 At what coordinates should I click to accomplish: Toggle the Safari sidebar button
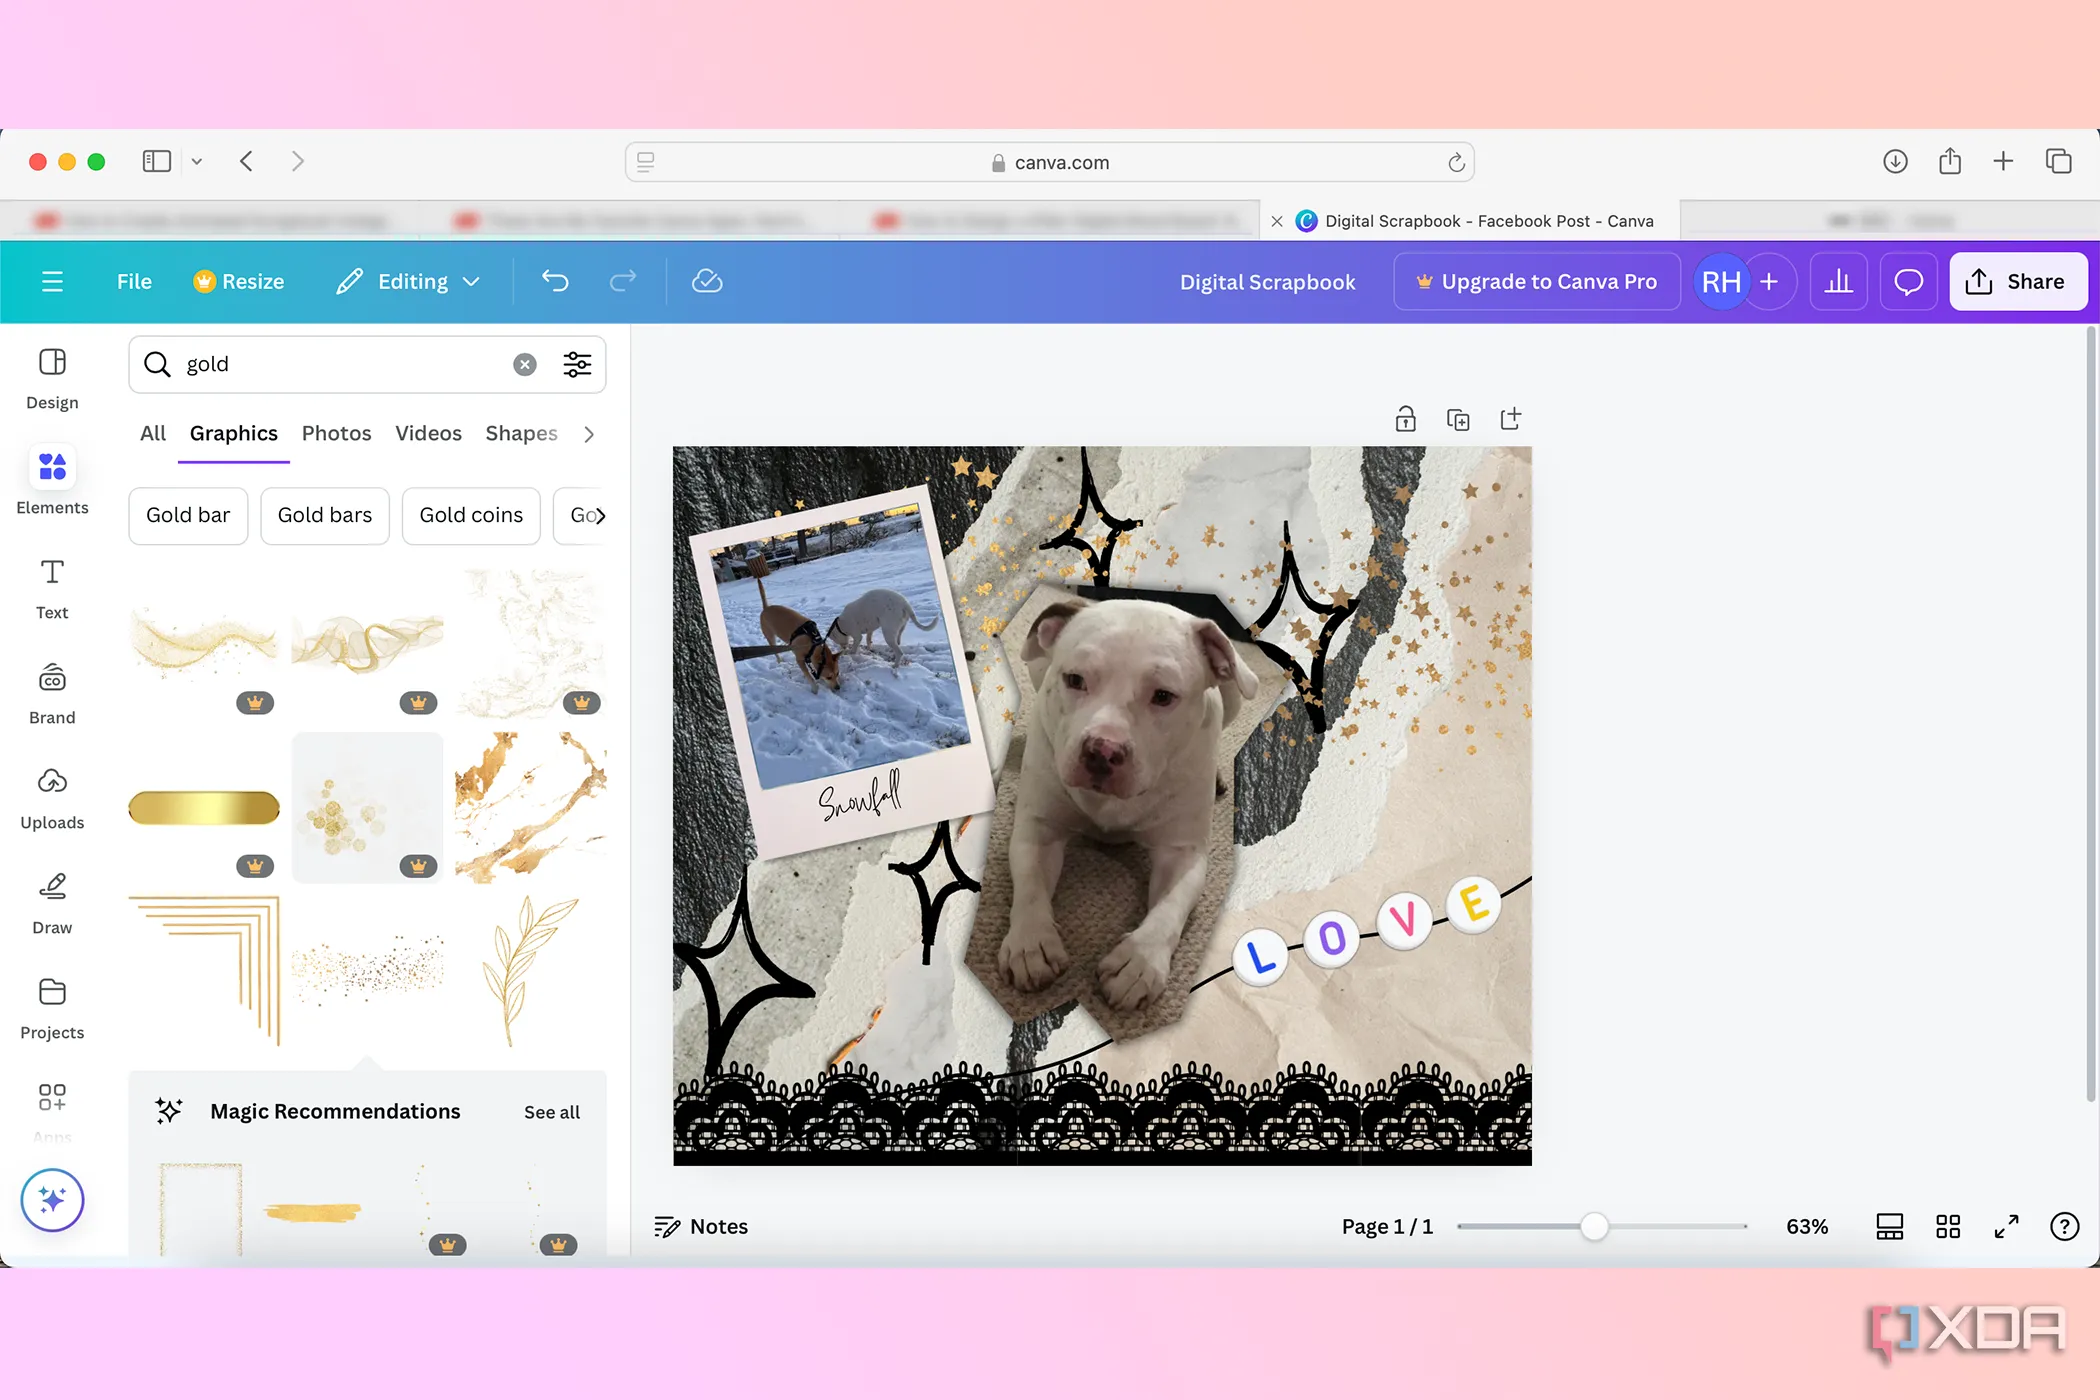click(157, 161)
